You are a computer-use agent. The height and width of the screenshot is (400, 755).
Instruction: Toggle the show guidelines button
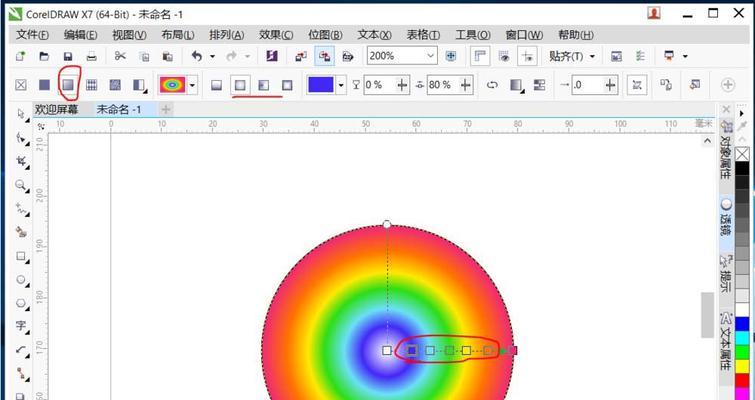[x=527, y=56]
